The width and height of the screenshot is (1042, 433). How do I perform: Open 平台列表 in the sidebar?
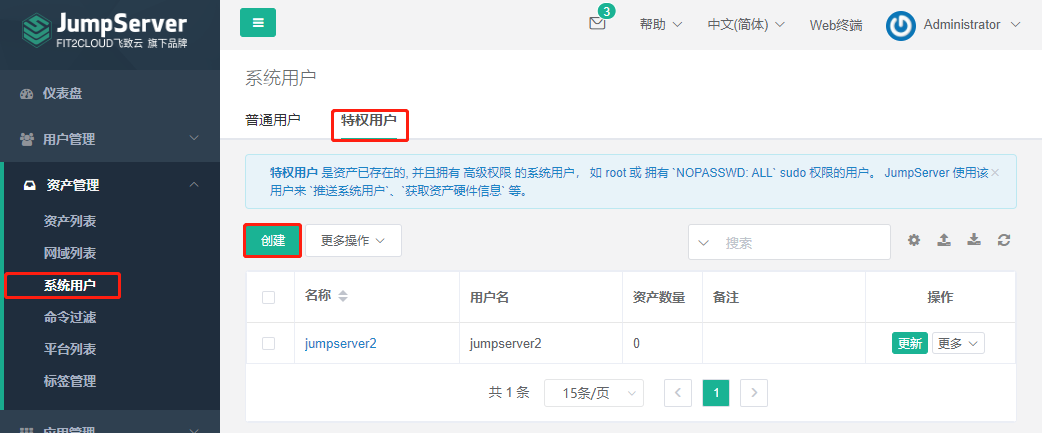click(70, 349)
